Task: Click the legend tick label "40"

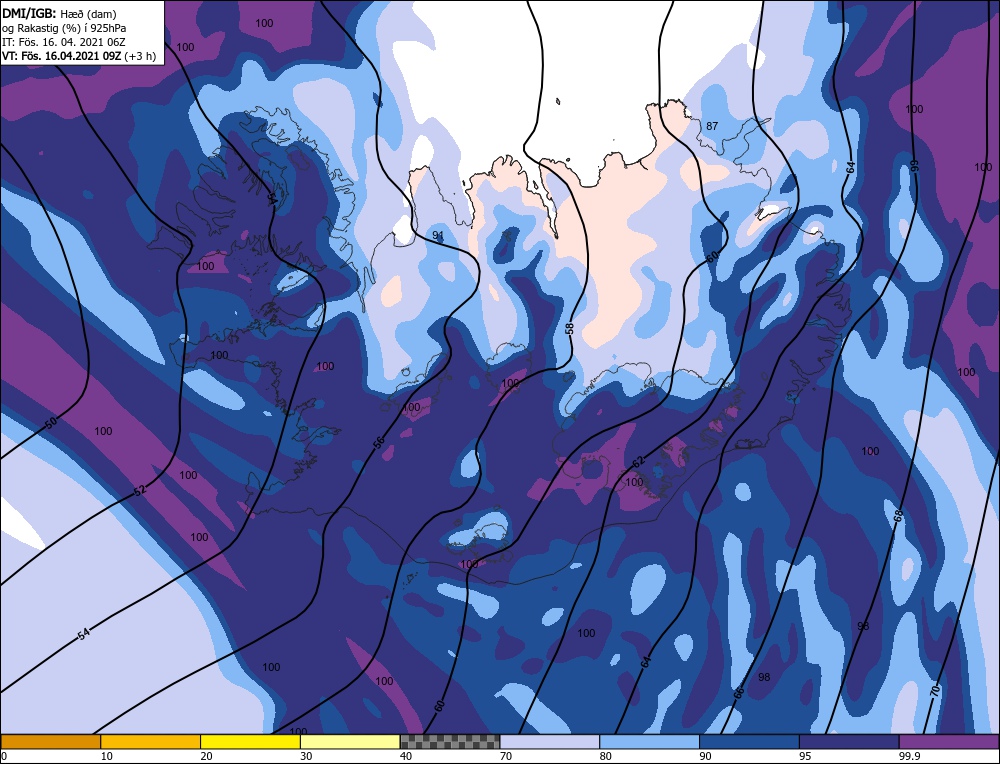Action: tap(406, 756)
